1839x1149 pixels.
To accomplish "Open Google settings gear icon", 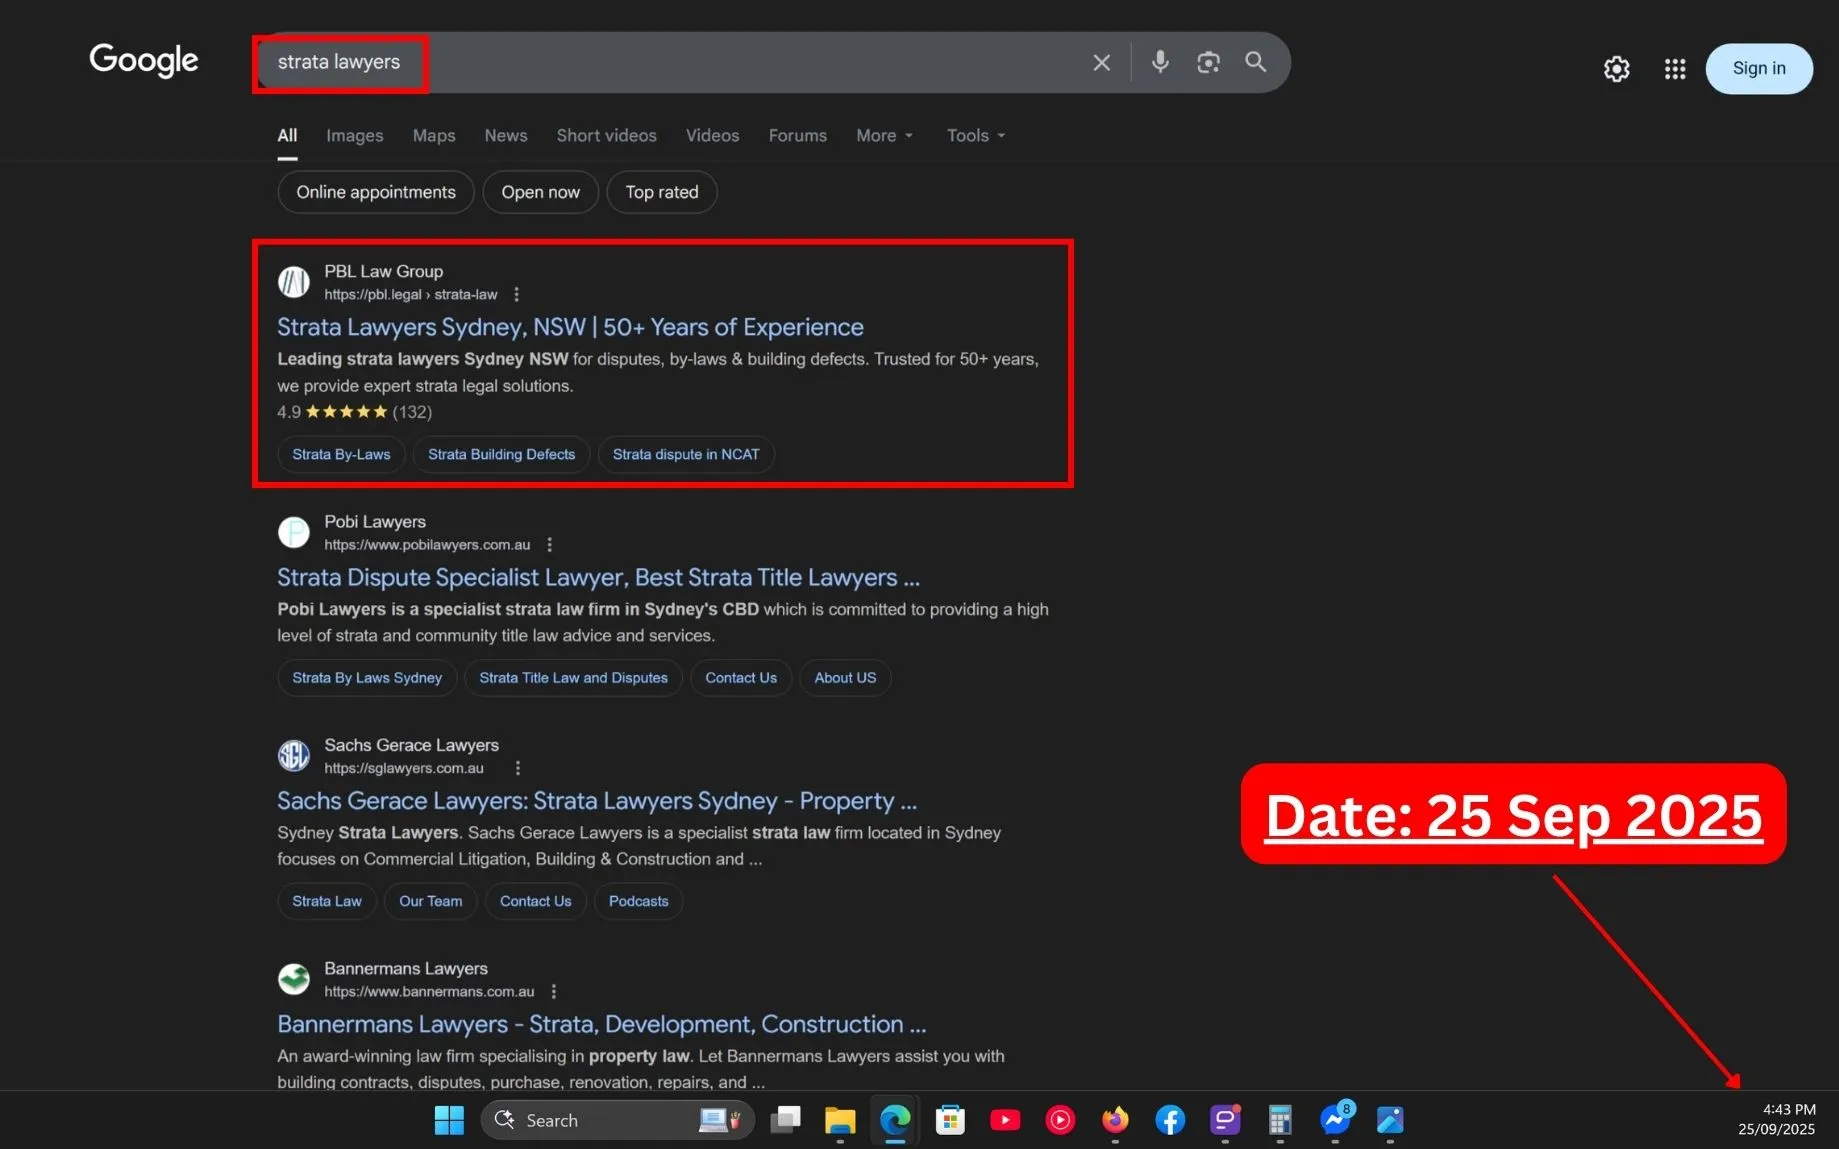I will pos(1616,69).
